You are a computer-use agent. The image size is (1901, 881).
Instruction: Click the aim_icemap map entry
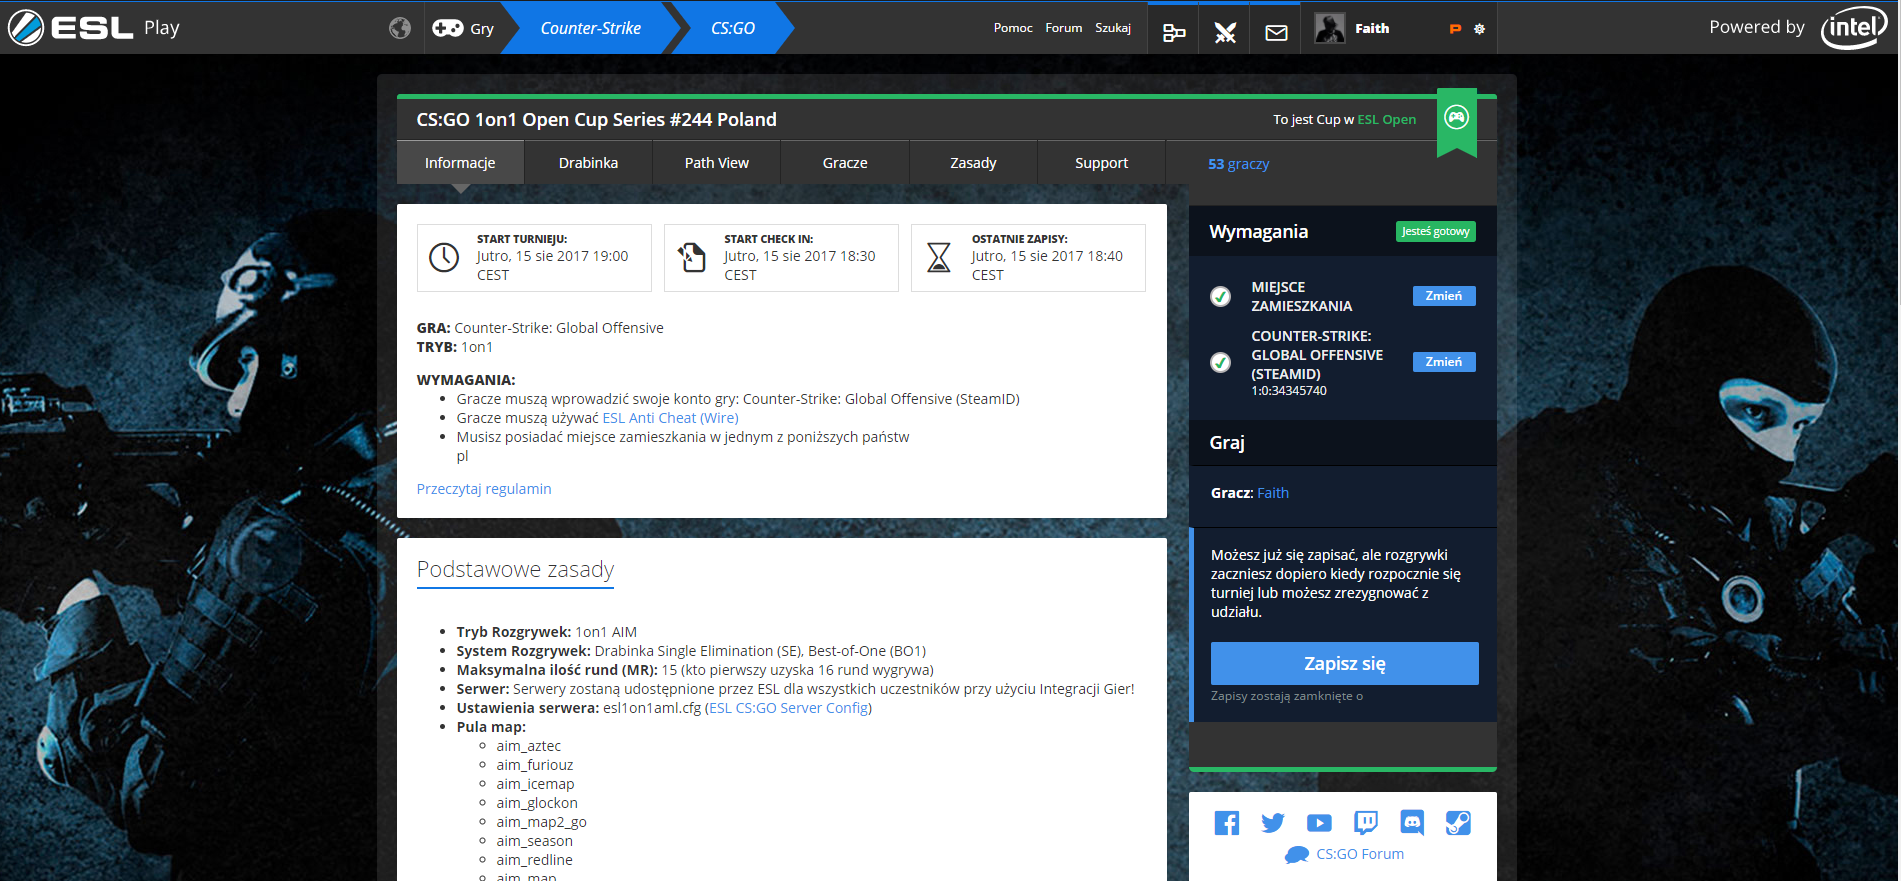[x=535, y=784]
